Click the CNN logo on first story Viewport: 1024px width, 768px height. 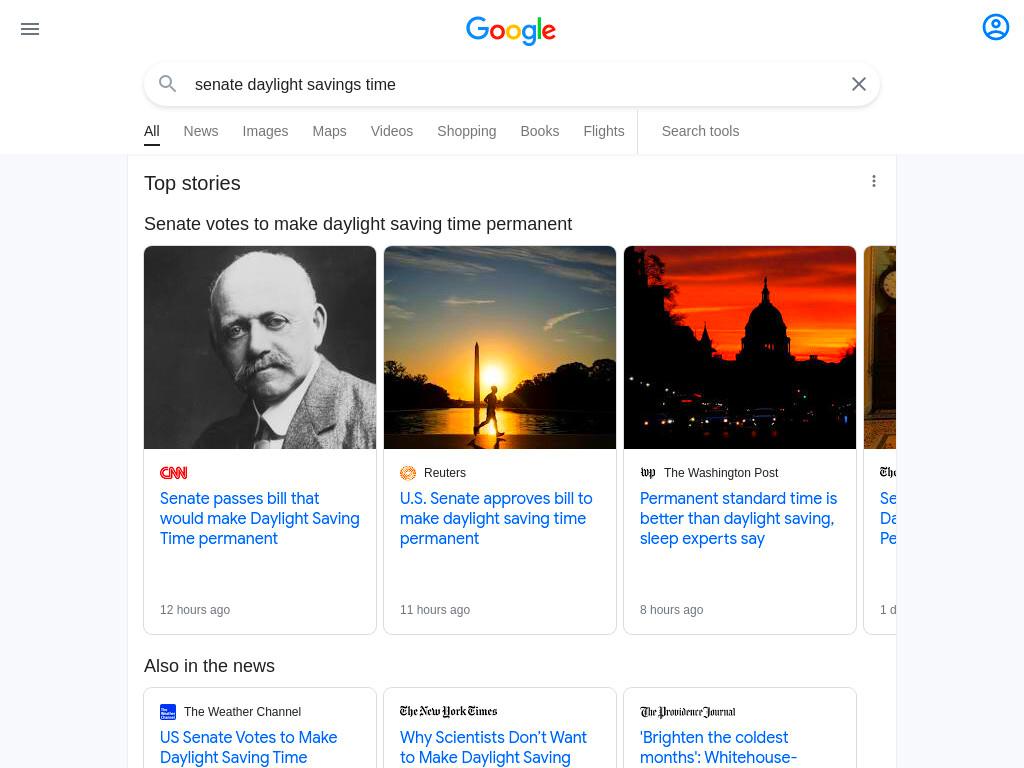pos(174,473)
